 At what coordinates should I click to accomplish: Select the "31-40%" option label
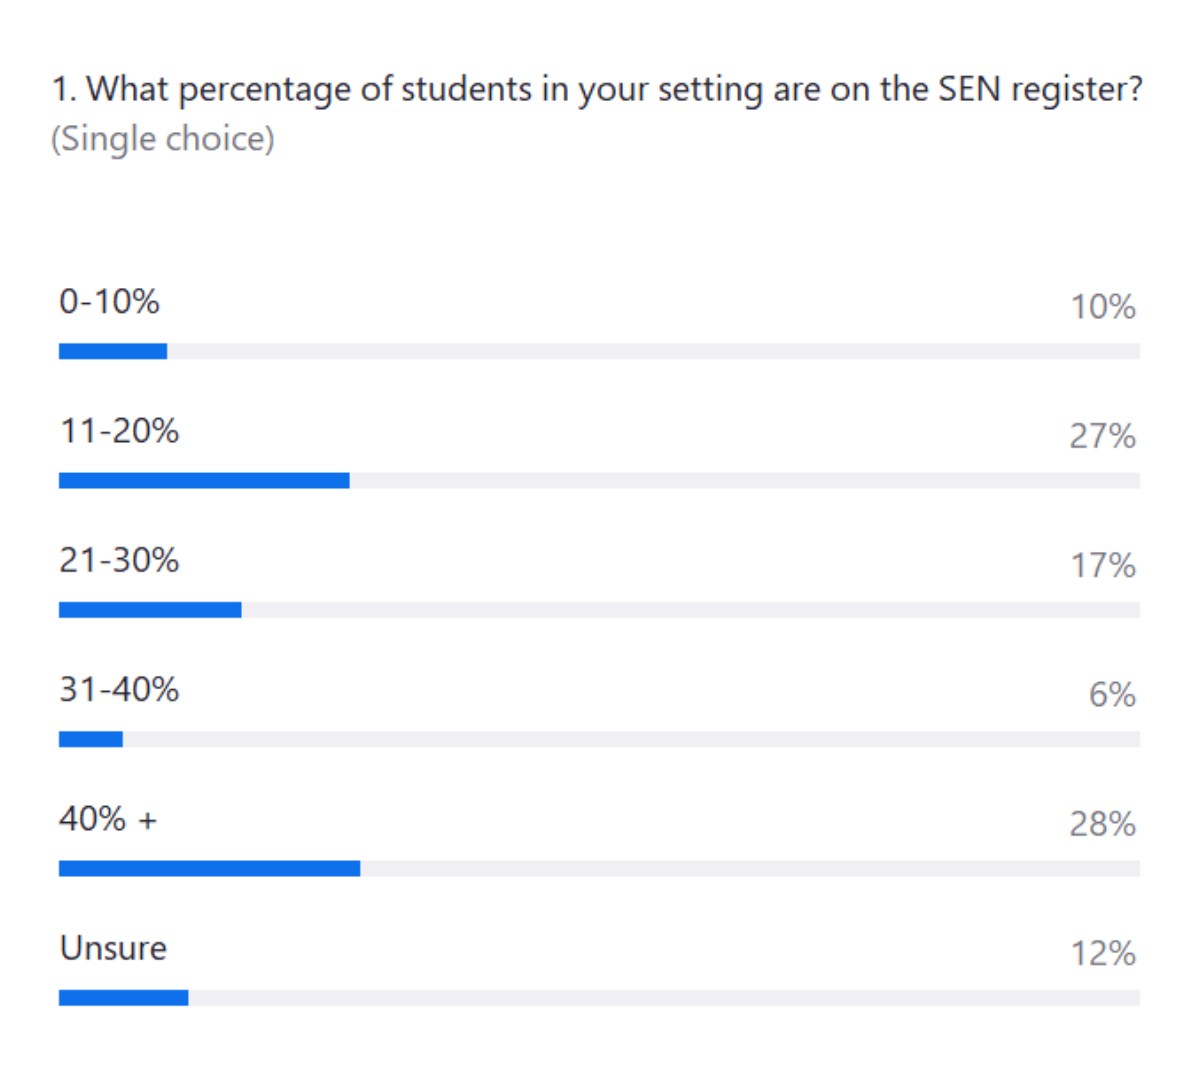click(119, 689)
